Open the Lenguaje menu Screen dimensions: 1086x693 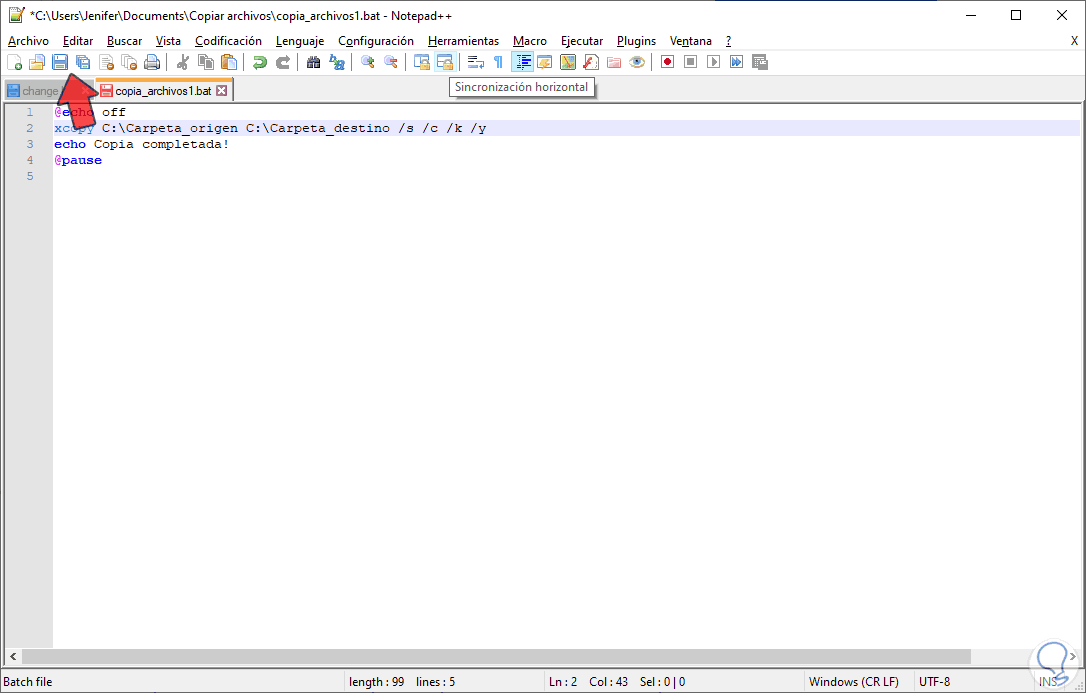[x=300, y=41]
